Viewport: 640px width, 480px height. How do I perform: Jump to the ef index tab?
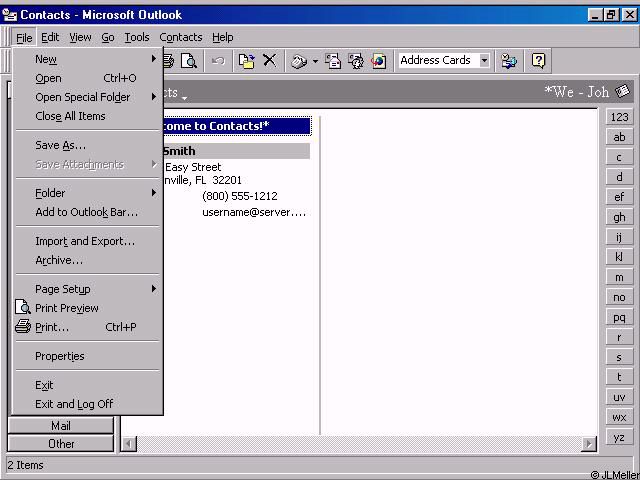tap(619, 197)
